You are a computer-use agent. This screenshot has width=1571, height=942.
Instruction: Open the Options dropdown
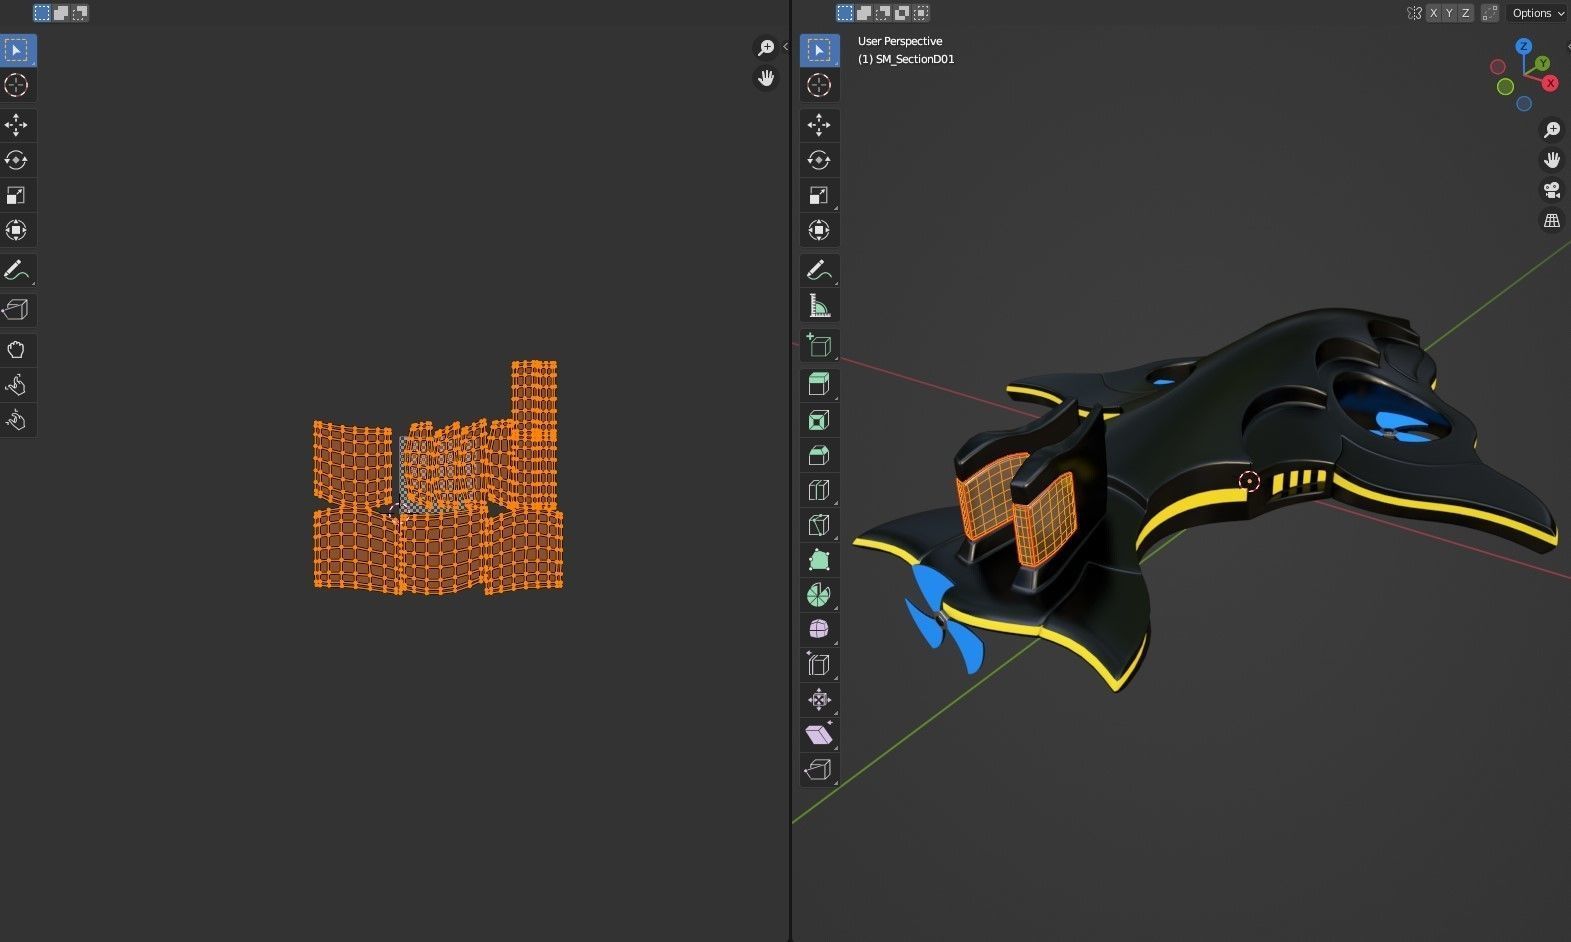click(x=1537, y=13)
